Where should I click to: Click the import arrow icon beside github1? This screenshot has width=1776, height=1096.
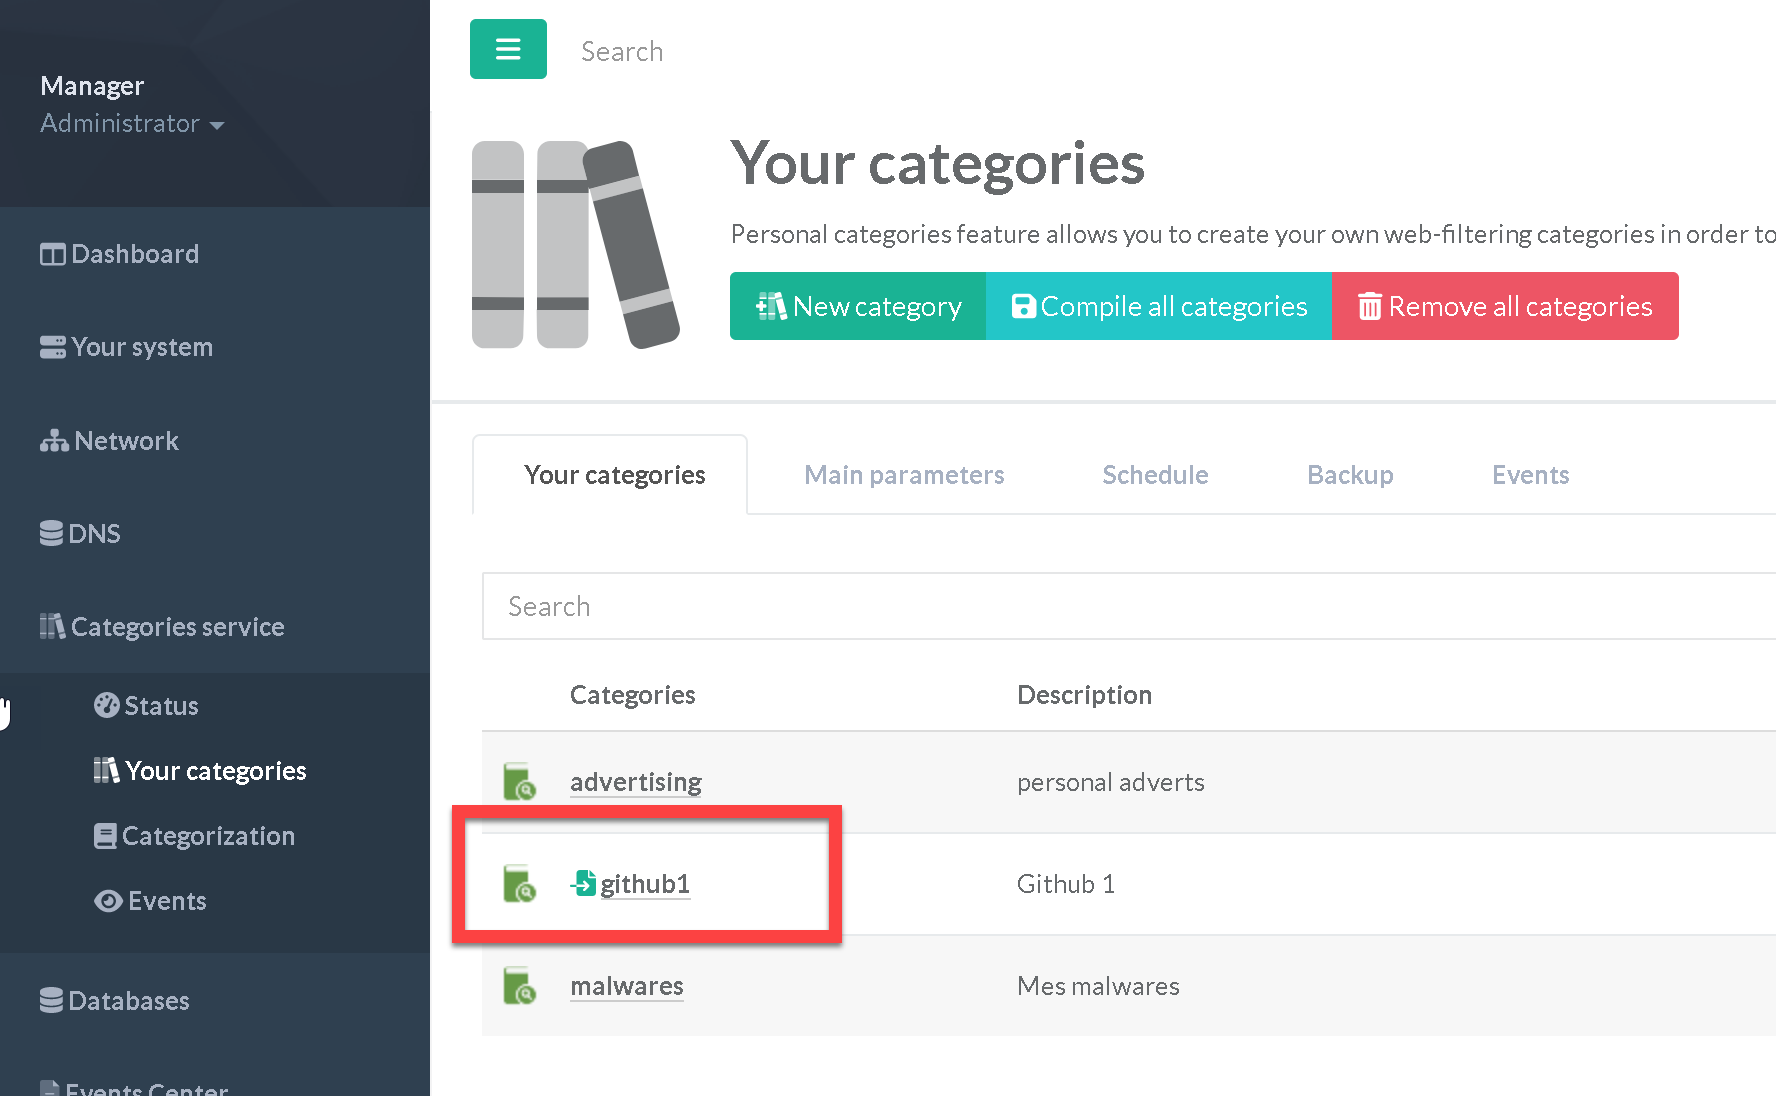click(x=583, y=883)
